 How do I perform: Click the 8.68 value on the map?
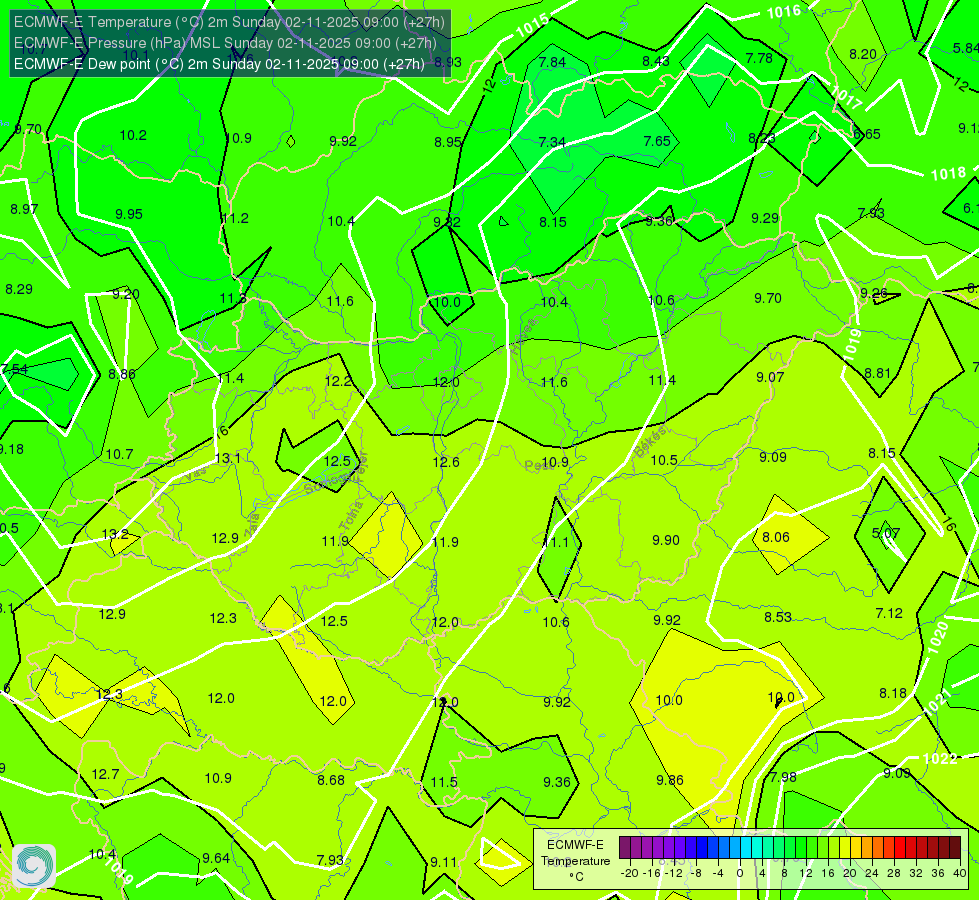coord(331,779)
